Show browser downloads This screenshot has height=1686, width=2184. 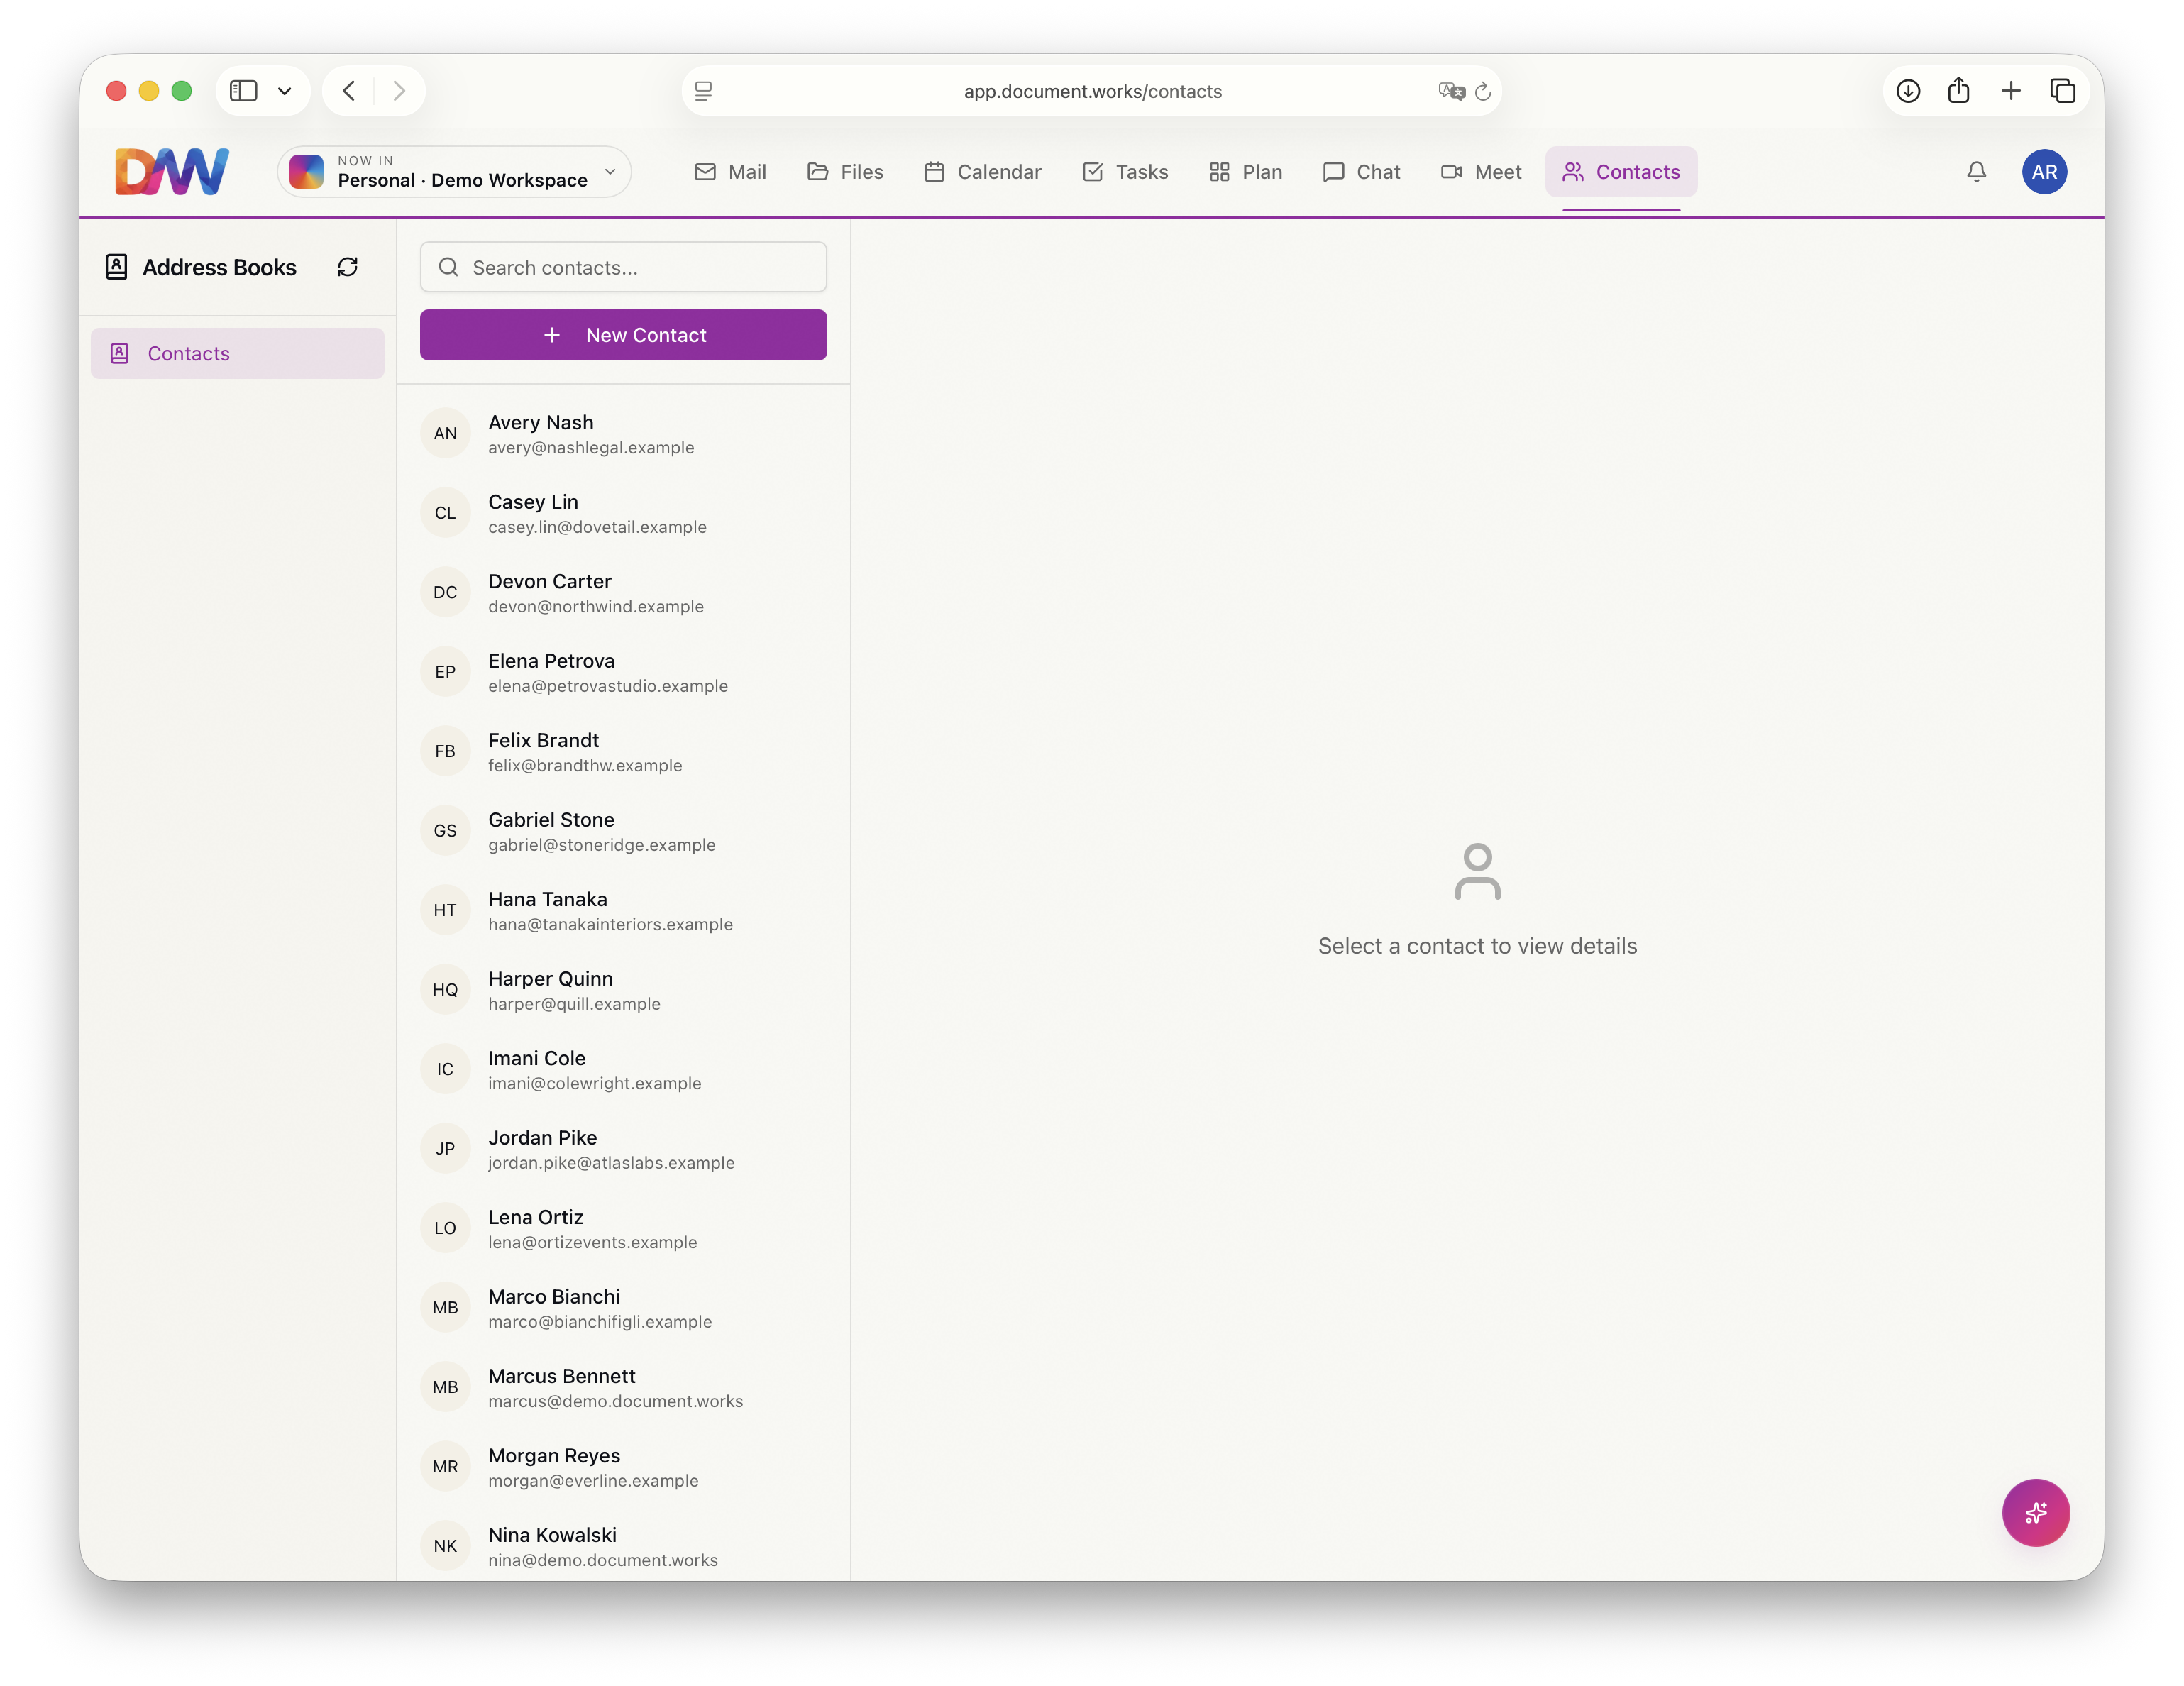(x=1908, y=91)
